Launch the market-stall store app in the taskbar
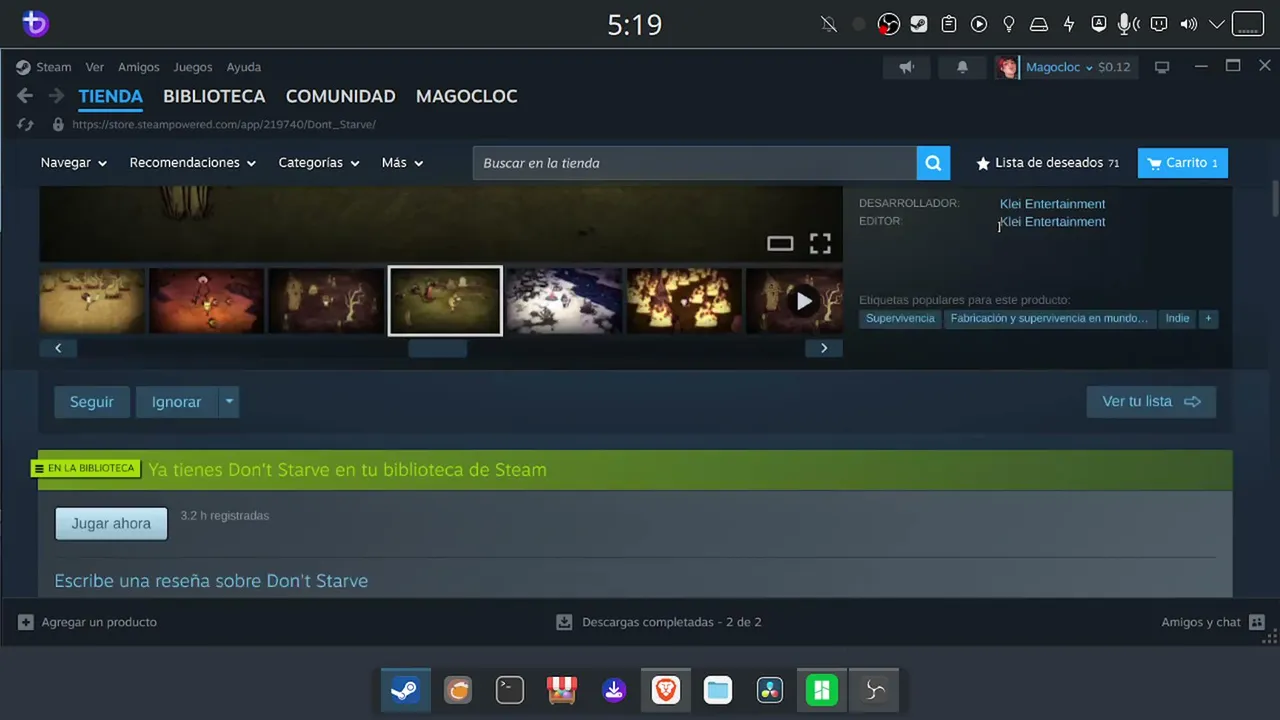This screenshot has height=720, width=1280. [x=562, y=690]
